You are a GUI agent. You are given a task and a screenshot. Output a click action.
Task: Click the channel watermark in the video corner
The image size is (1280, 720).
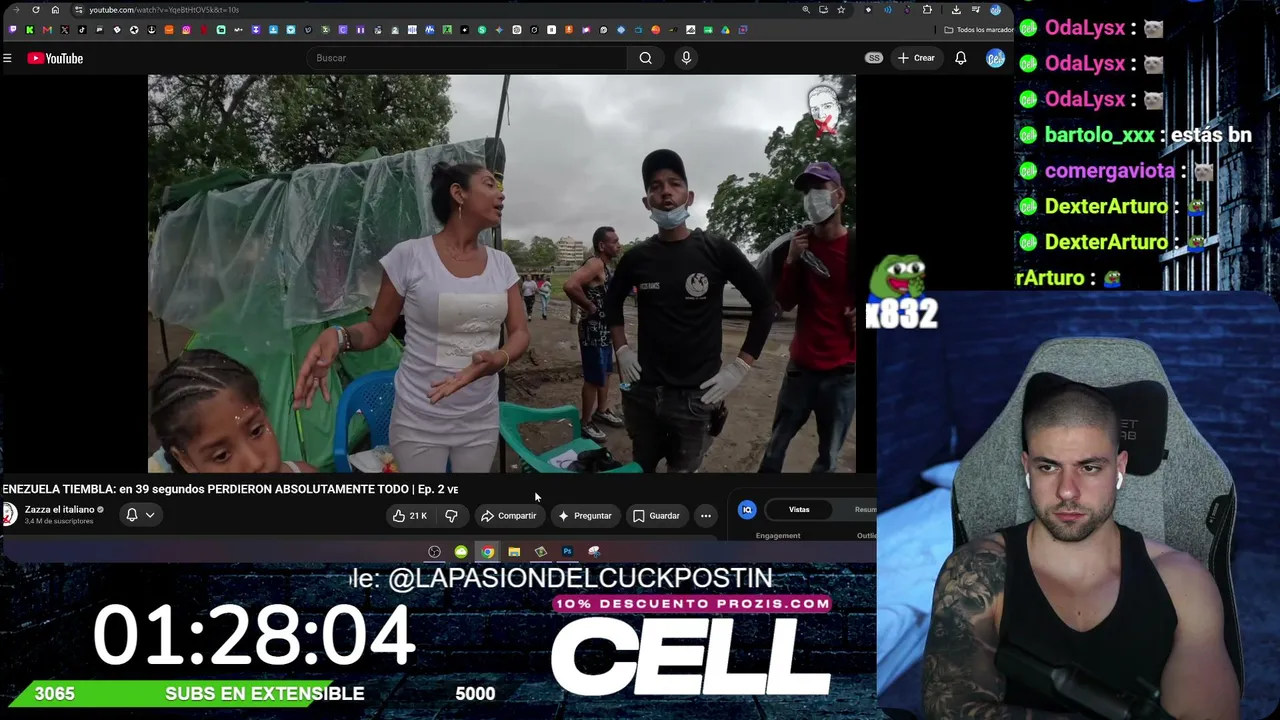coord(823,110)
